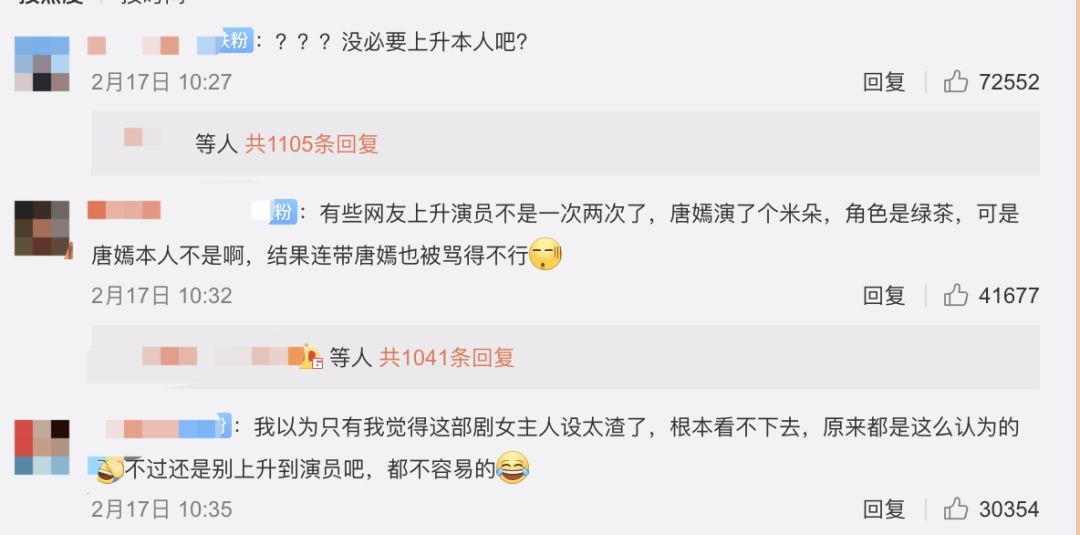Click the laughing-crying emoji in third comment

[x=512, y=468]
